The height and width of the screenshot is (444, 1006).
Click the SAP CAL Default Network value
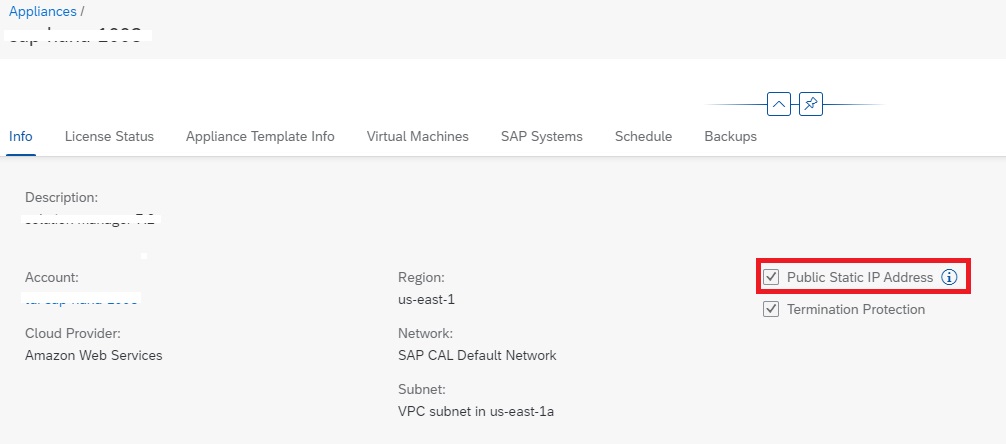(x=477, y=355)
